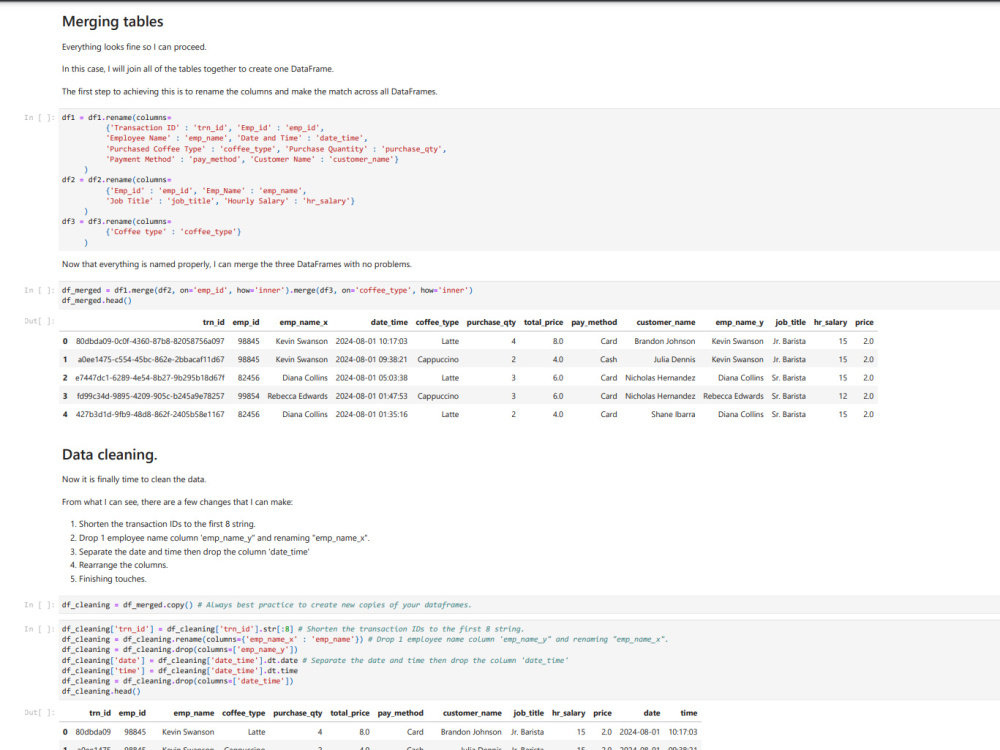1000x750 pixels.
Task: Click customer name Julia Dennis
Action: [x=674, y=360]
